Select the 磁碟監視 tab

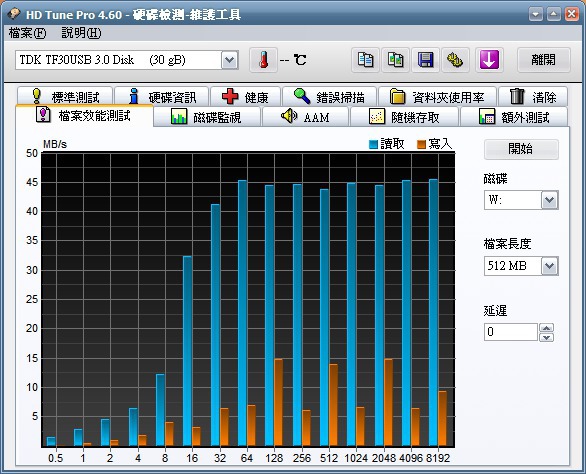point(207,117)
